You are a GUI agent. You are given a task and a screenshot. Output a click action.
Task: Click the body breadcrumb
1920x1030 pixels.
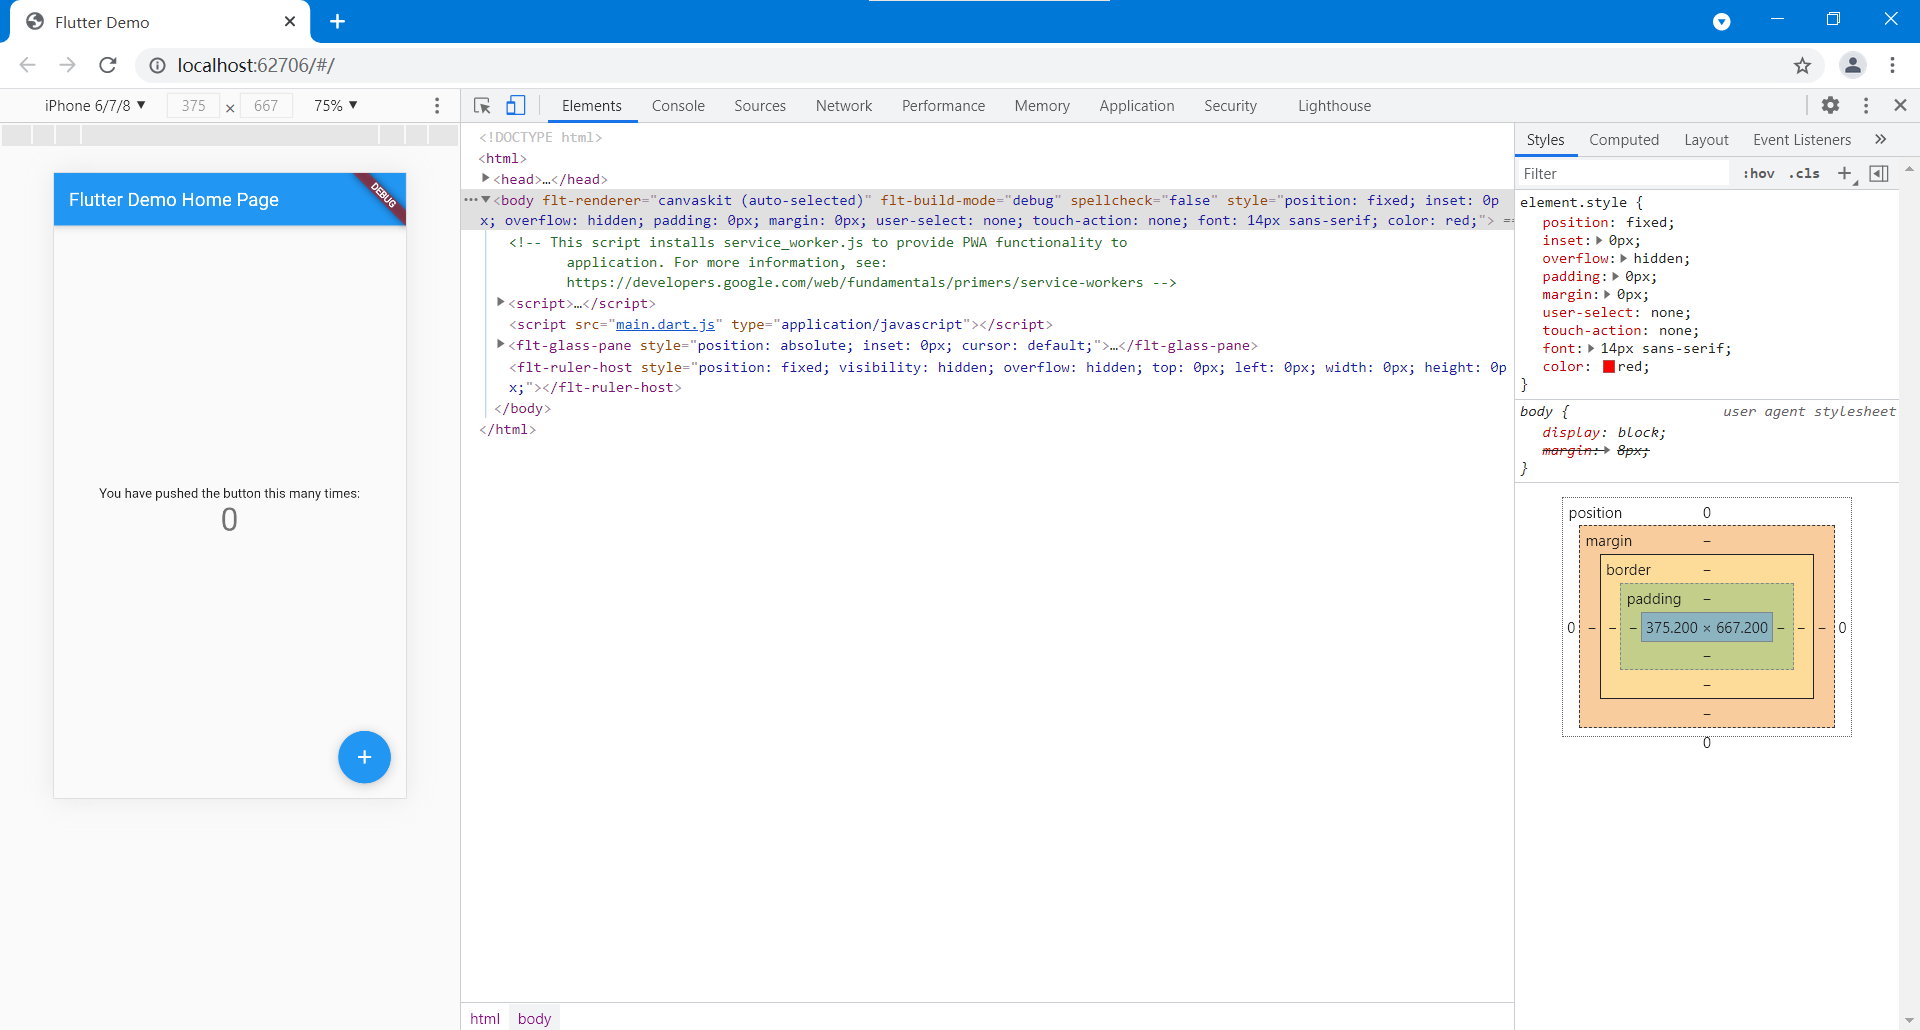[x=534, y=1018]
